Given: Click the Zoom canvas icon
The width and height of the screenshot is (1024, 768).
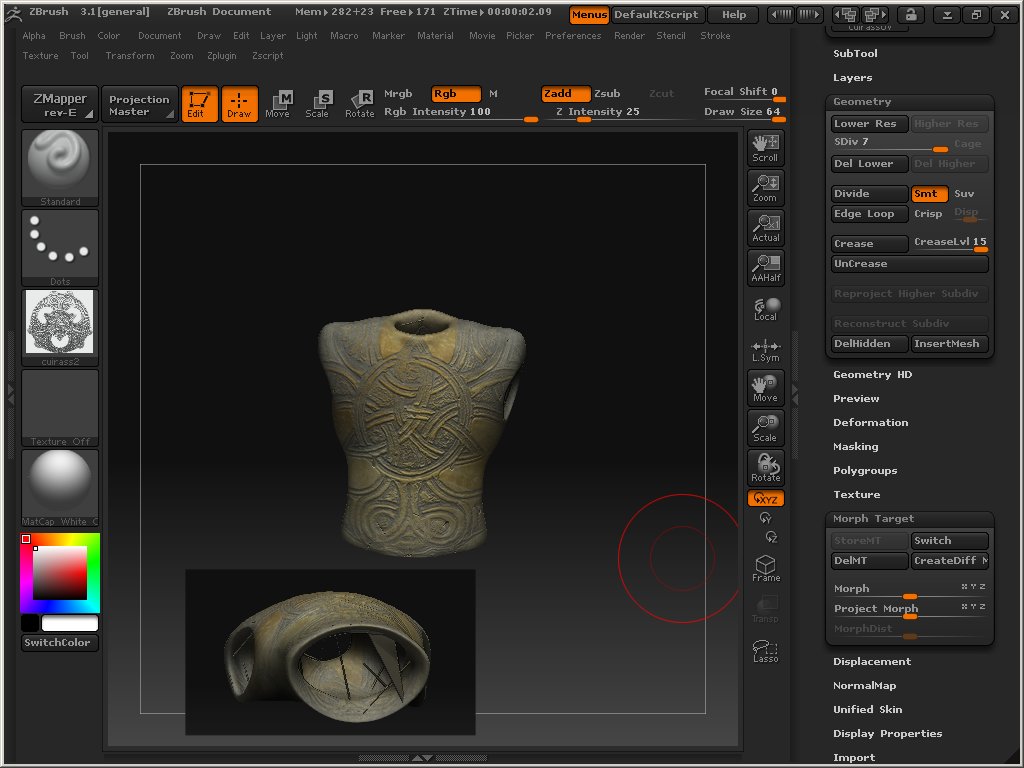Looking at the screenshot, I should (x=765, y=187).
